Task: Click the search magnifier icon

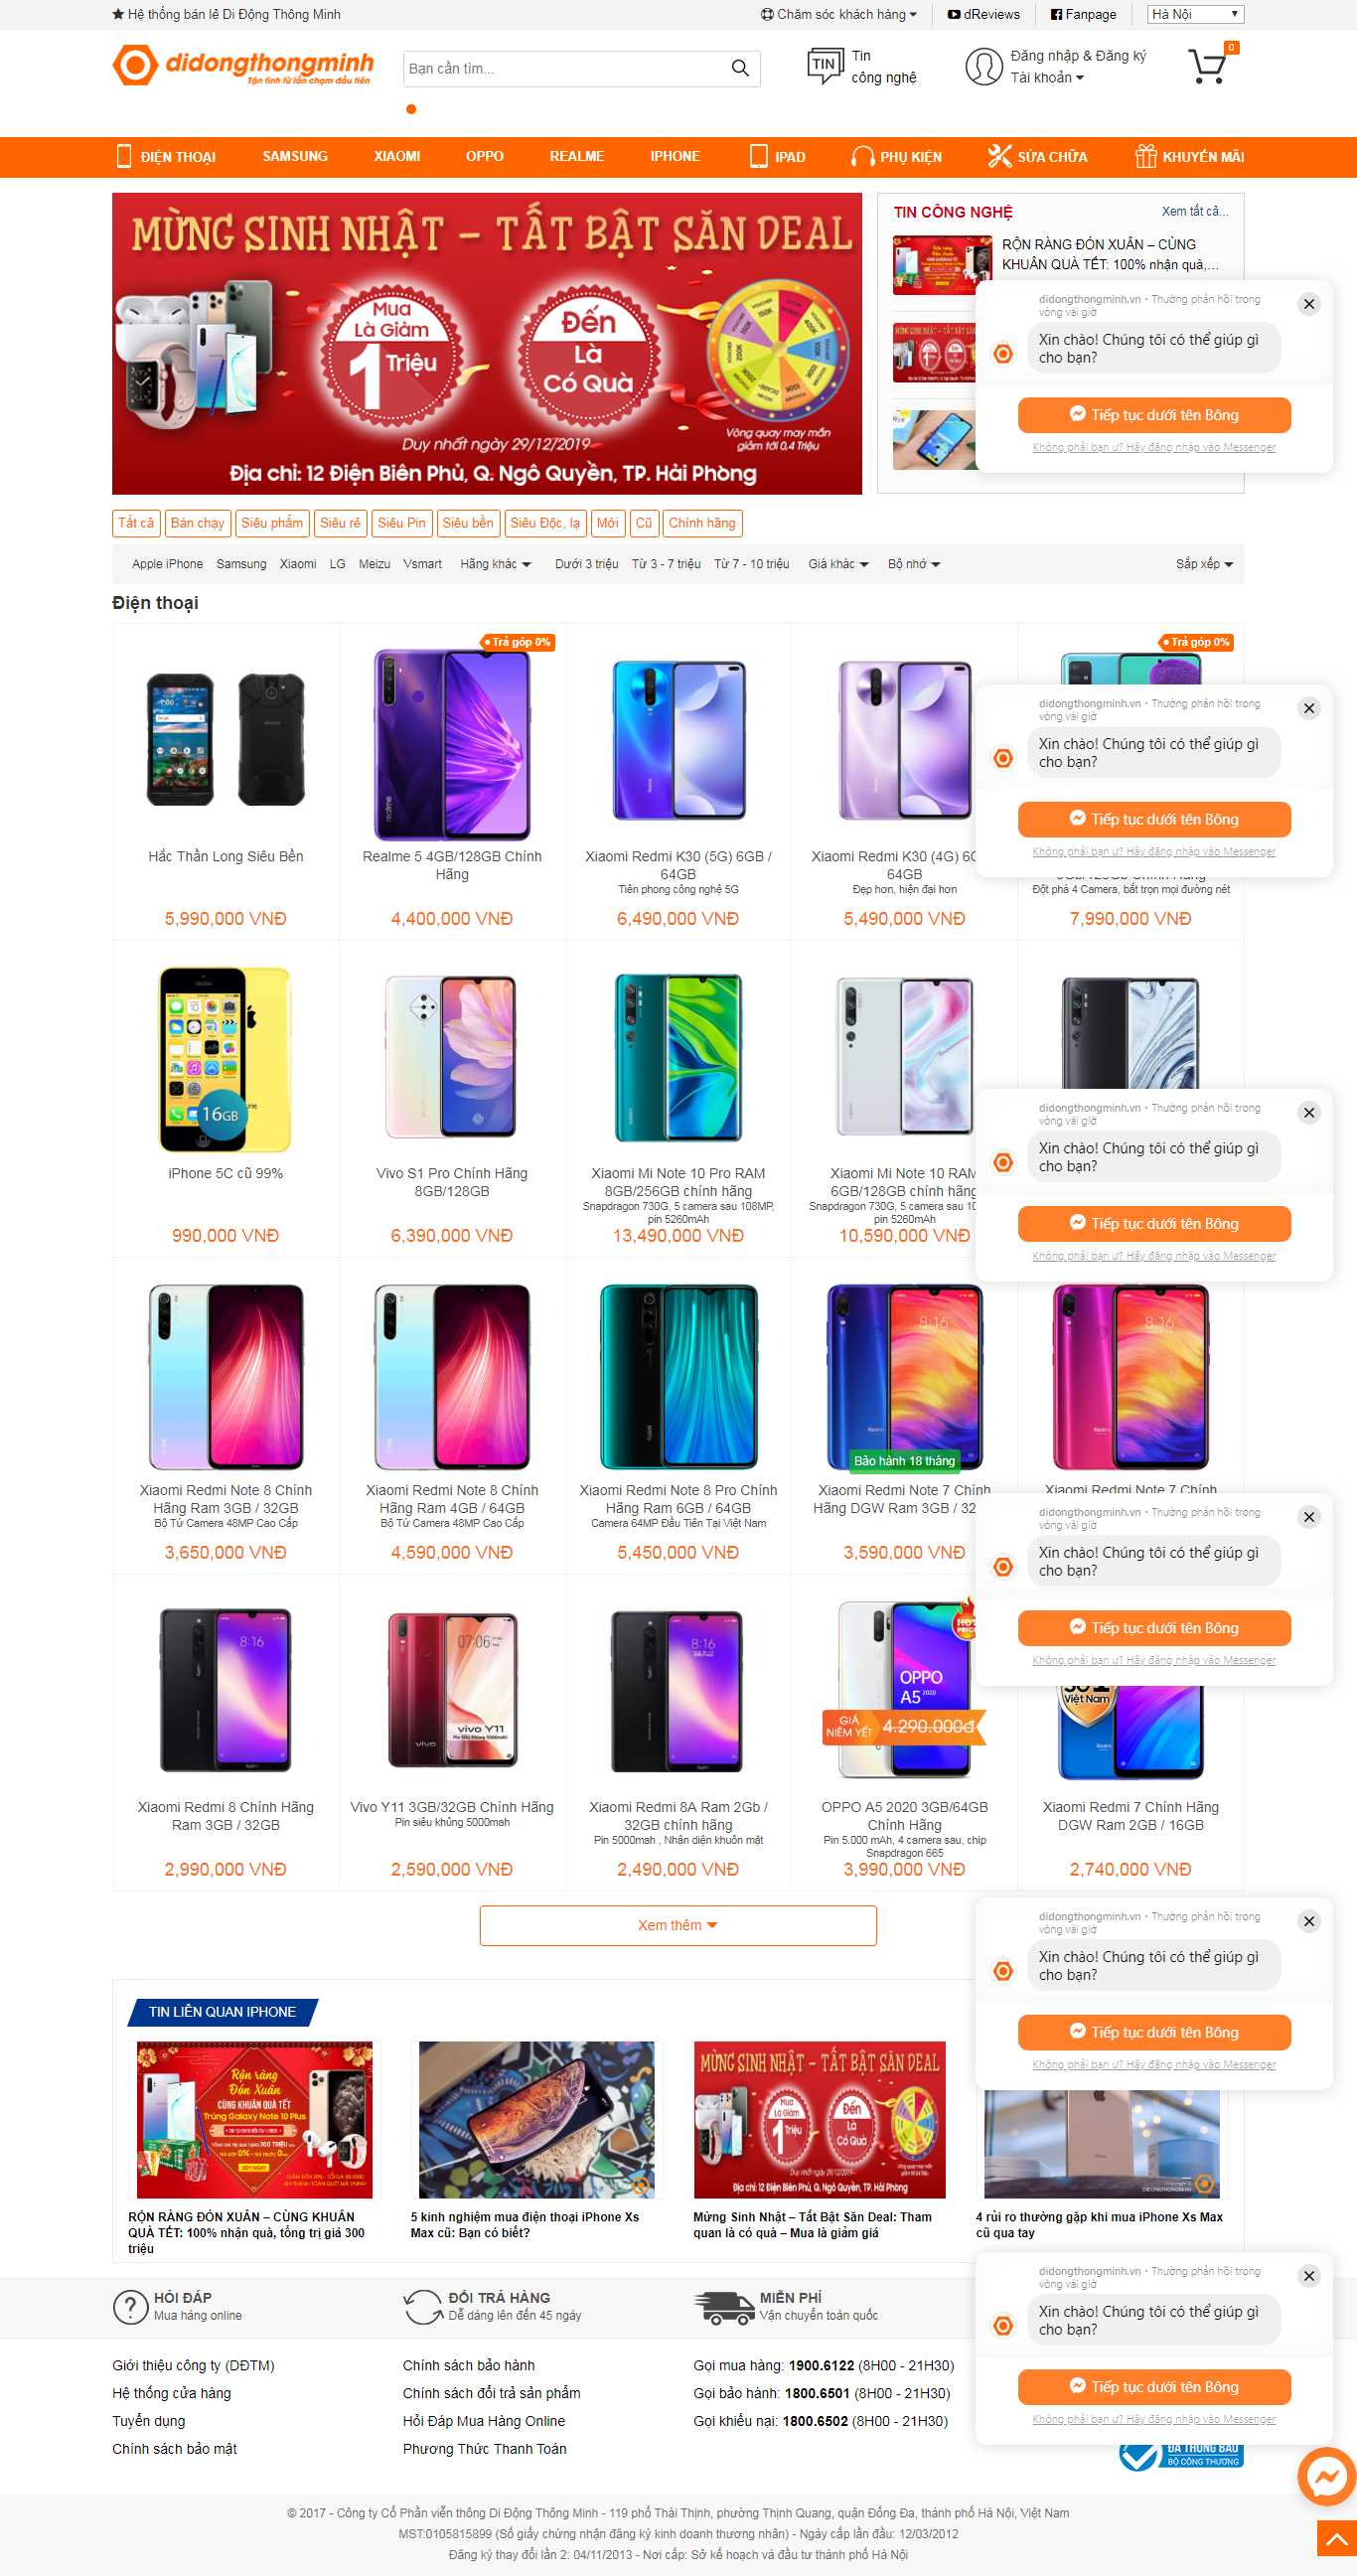Action: pos(740,68)
